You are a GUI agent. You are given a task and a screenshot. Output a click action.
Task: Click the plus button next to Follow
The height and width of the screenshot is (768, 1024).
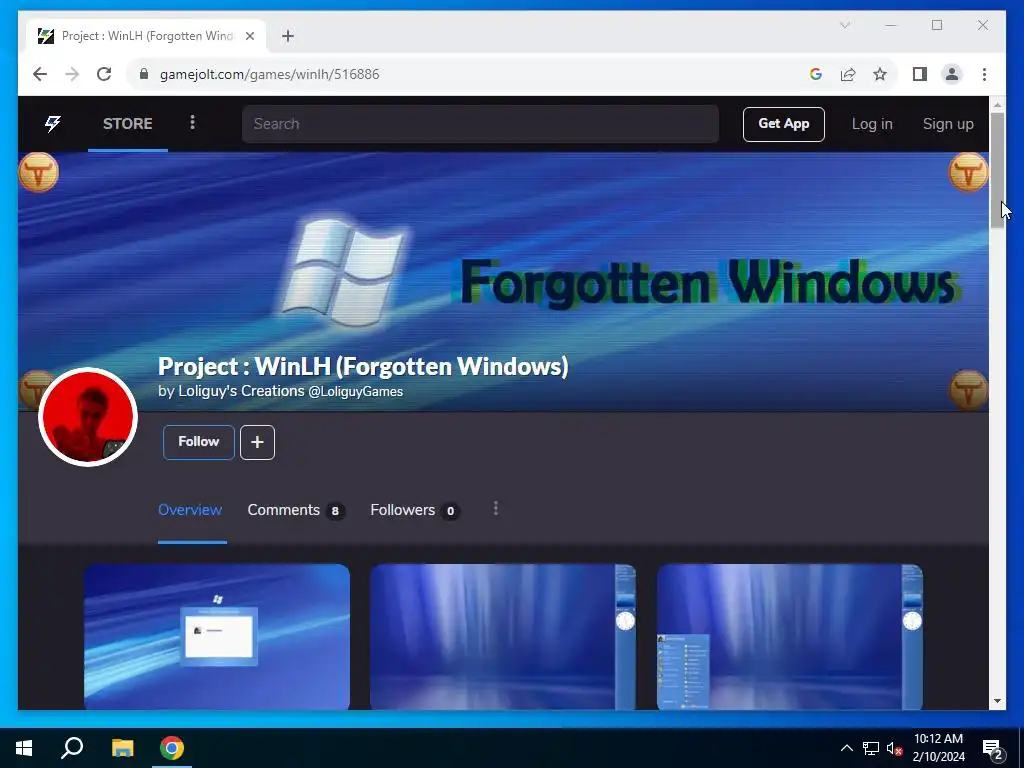coord(257,442)
